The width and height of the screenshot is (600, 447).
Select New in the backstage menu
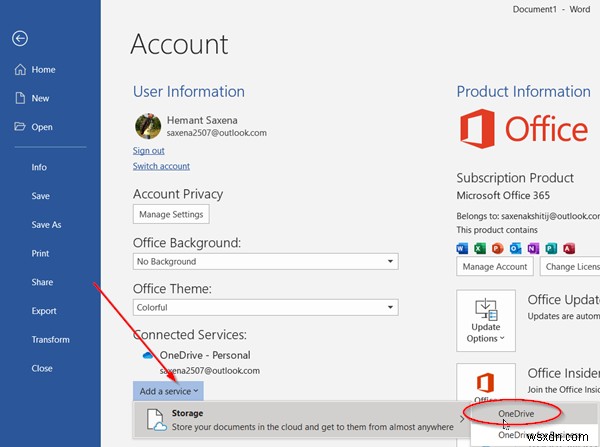(40, 98)
